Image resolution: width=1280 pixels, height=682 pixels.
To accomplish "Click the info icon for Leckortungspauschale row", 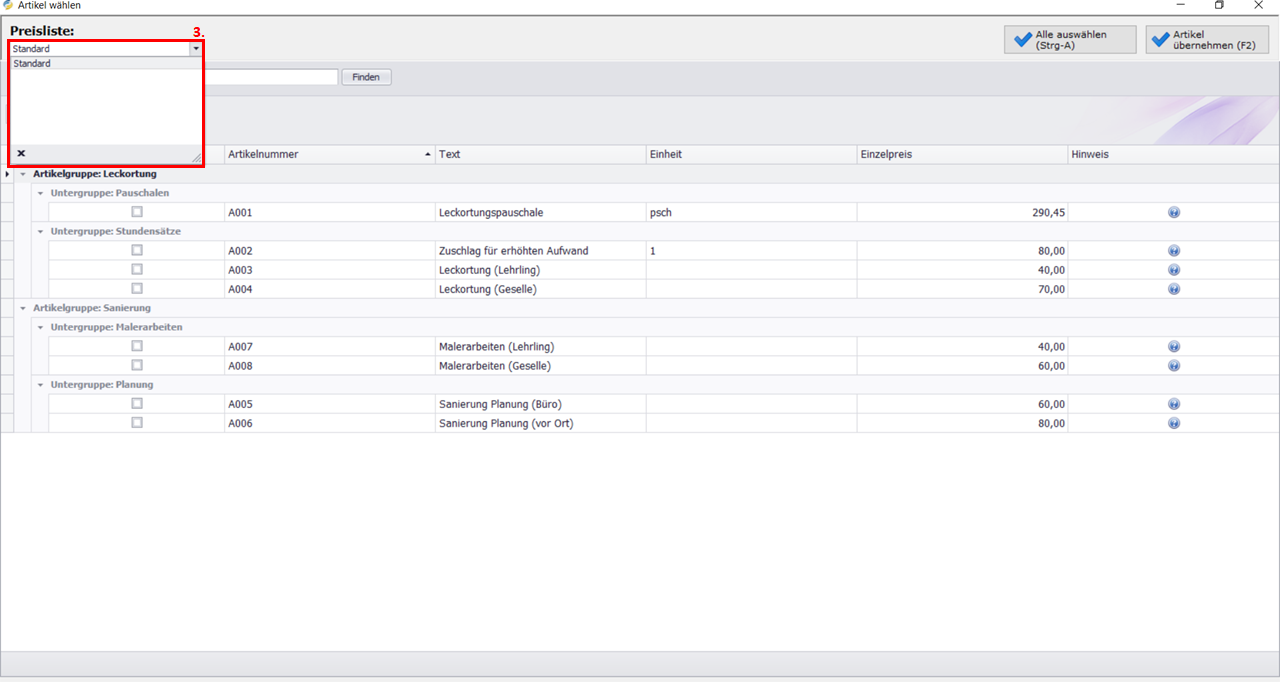I will coord(1174,212).
